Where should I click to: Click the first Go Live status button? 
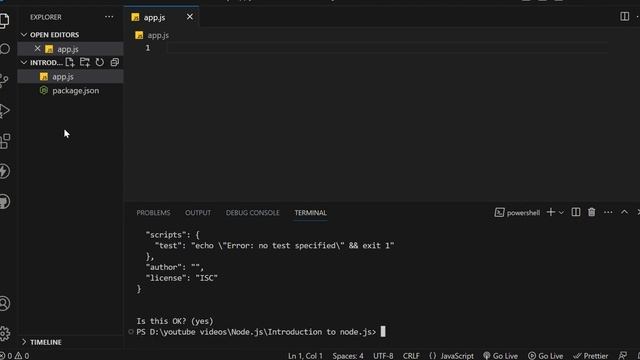coord(500,356)
